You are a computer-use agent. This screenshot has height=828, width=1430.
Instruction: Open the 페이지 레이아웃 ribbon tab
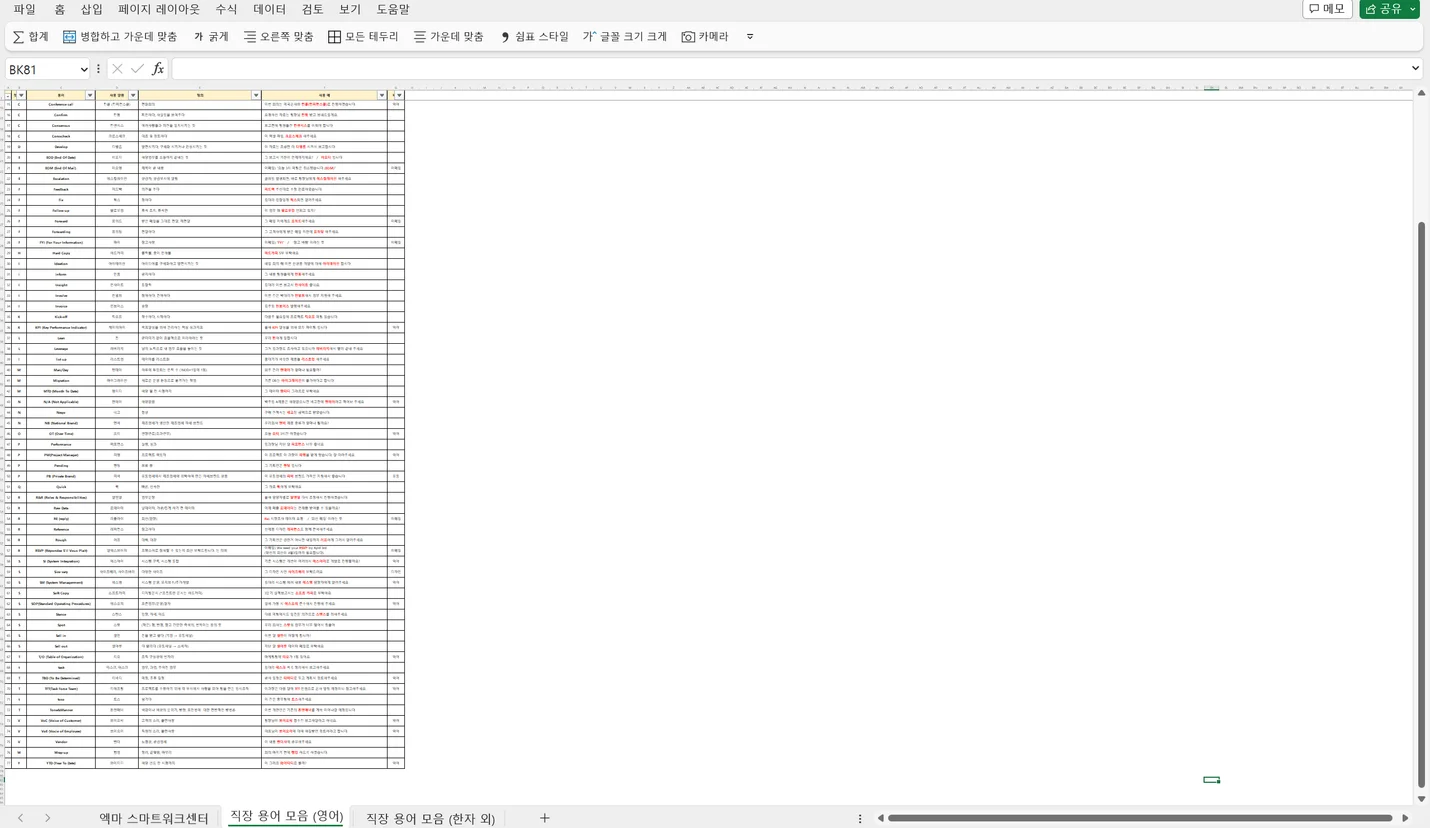coord(159,9)
